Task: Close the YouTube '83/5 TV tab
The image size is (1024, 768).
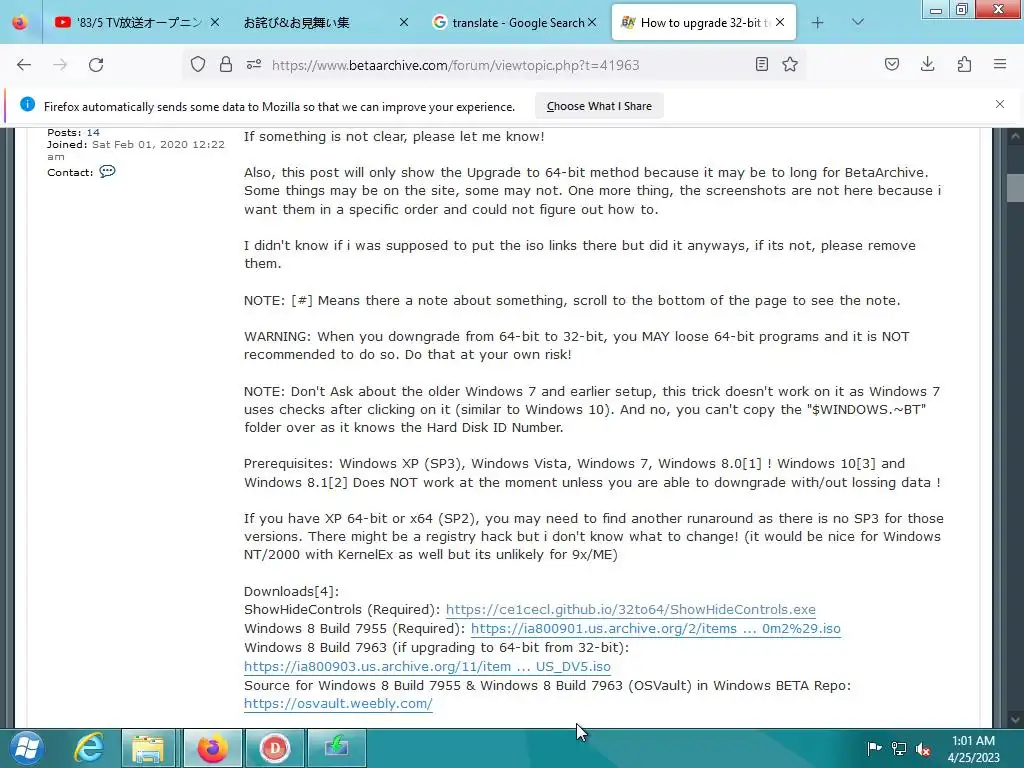Action: pyautogui.click(x=215, y=23)
